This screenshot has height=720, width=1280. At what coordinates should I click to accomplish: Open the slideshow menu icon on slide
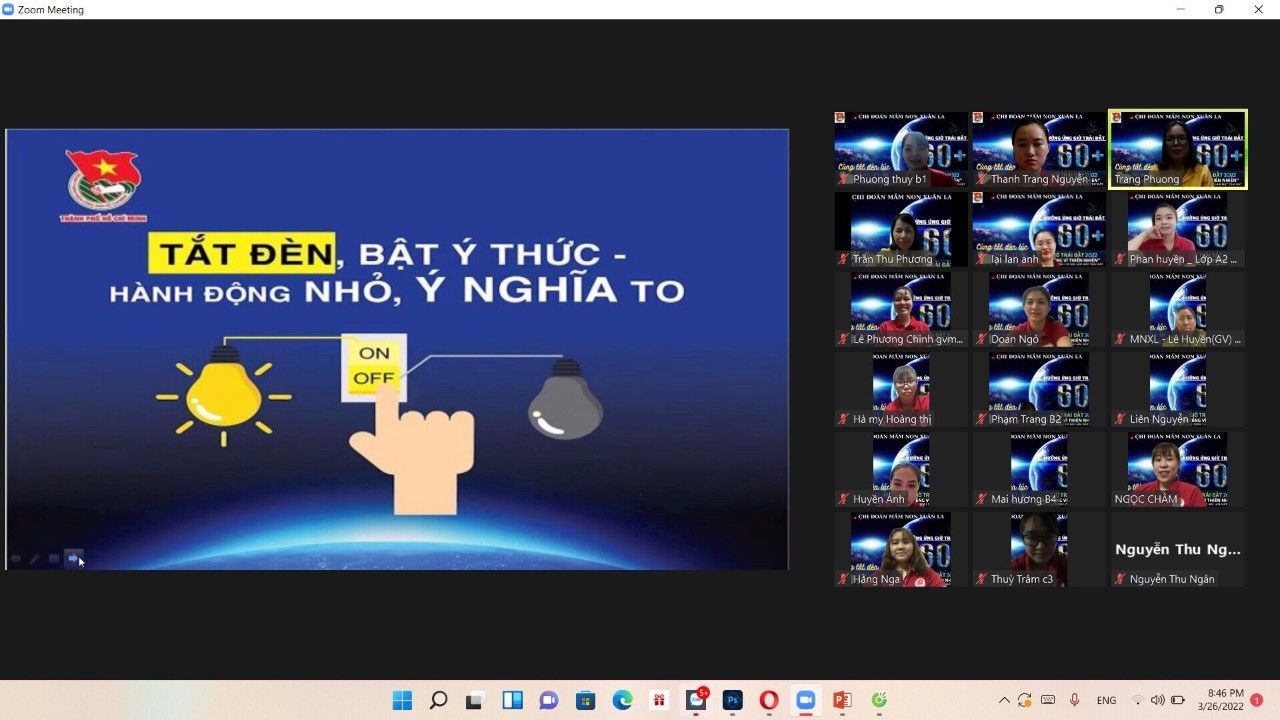[x=54, y=559]
